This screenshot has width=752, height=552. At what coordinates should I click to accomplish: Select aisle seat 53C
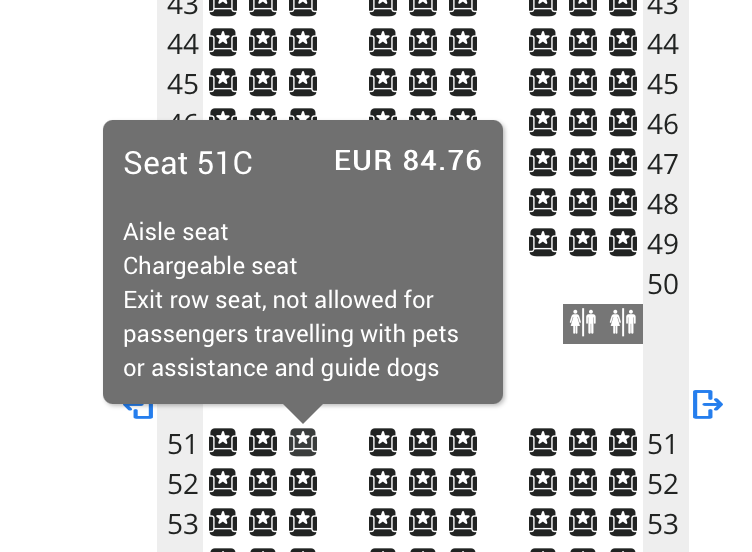point(302,523)
